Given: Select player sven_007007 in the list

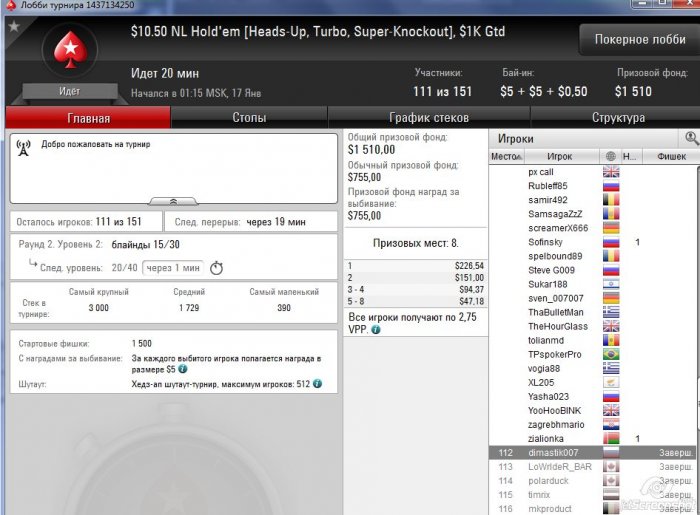Looking at the screenshot, I should pos(592,298).
